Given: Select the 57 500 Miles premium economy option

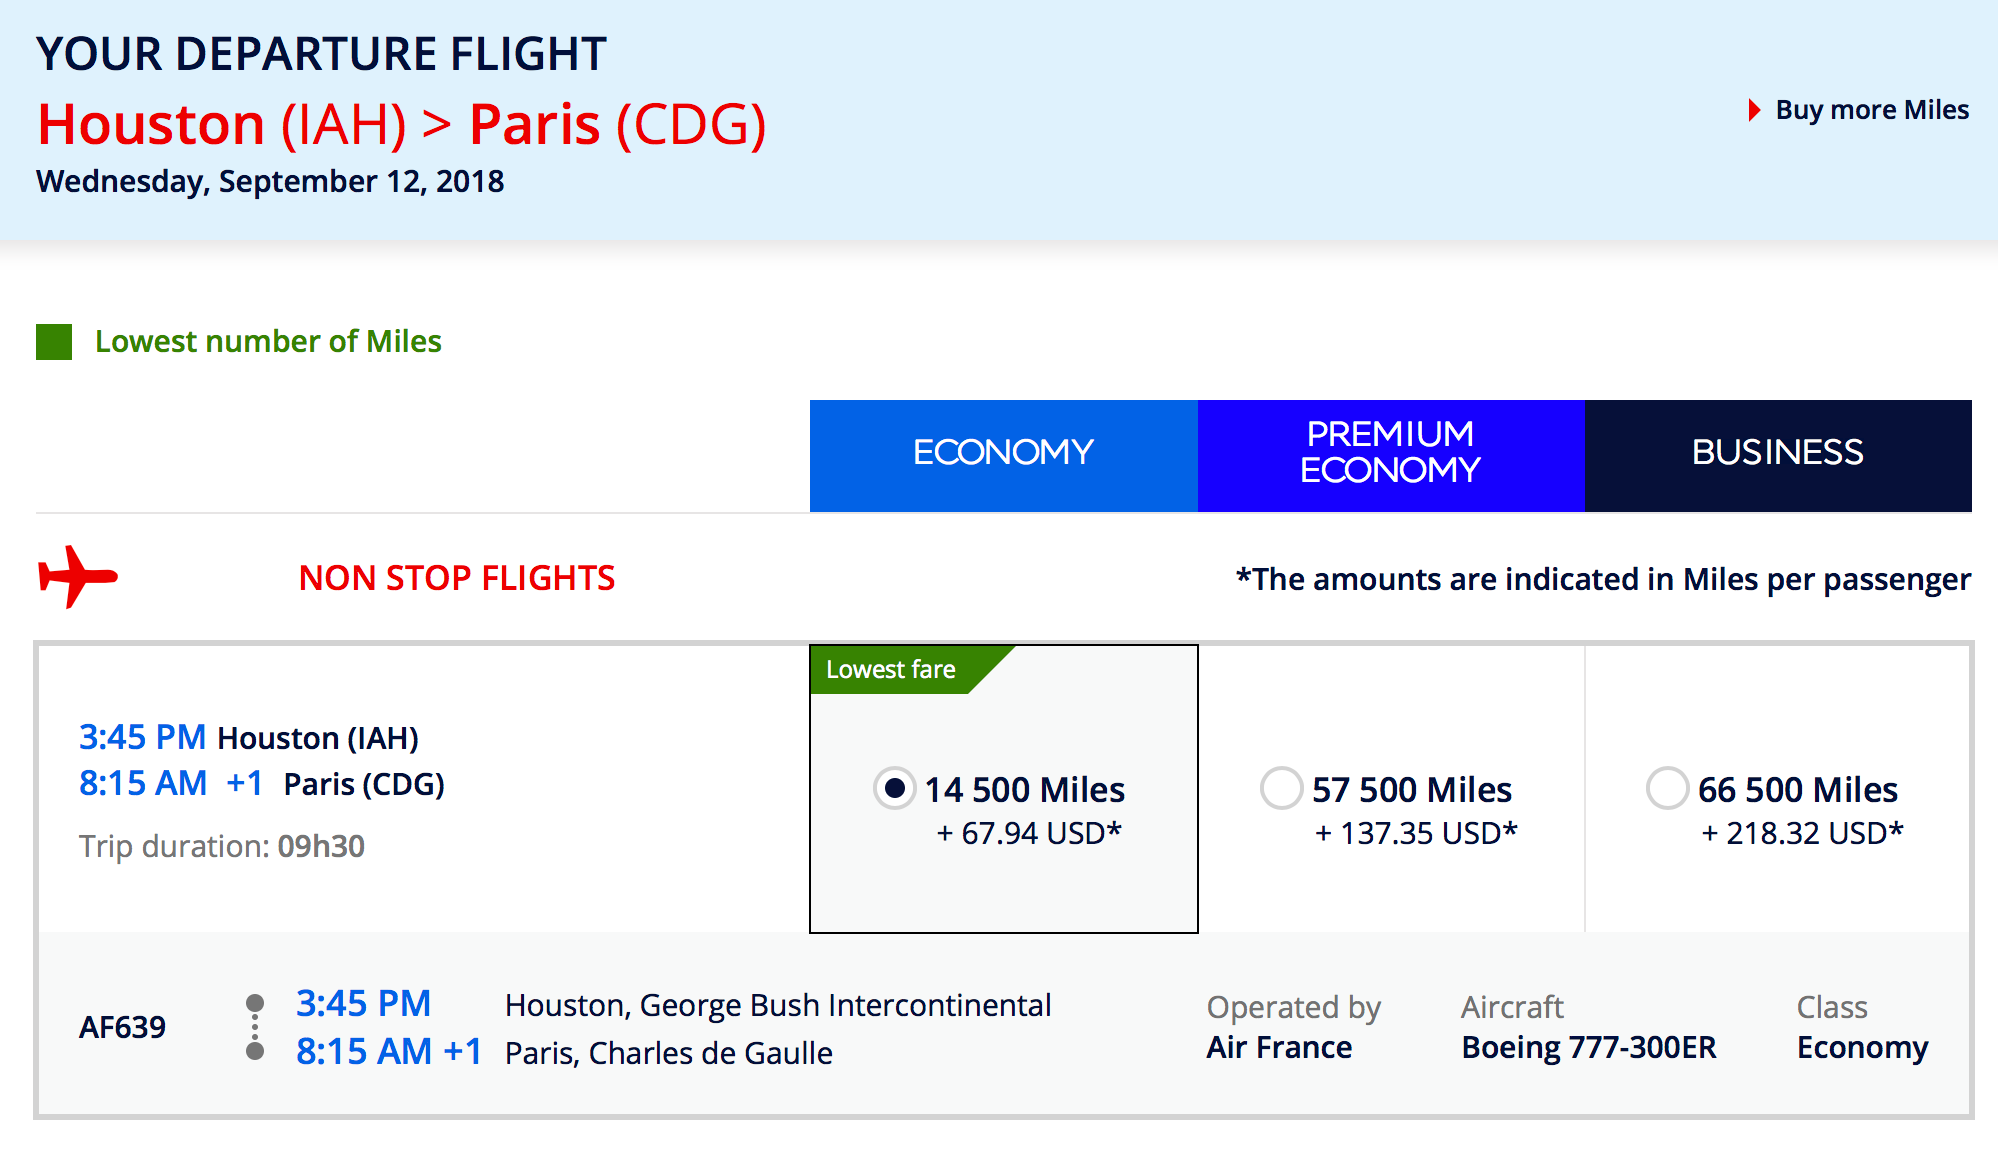Looking at the screenshot, I should tap(1281, 789).
